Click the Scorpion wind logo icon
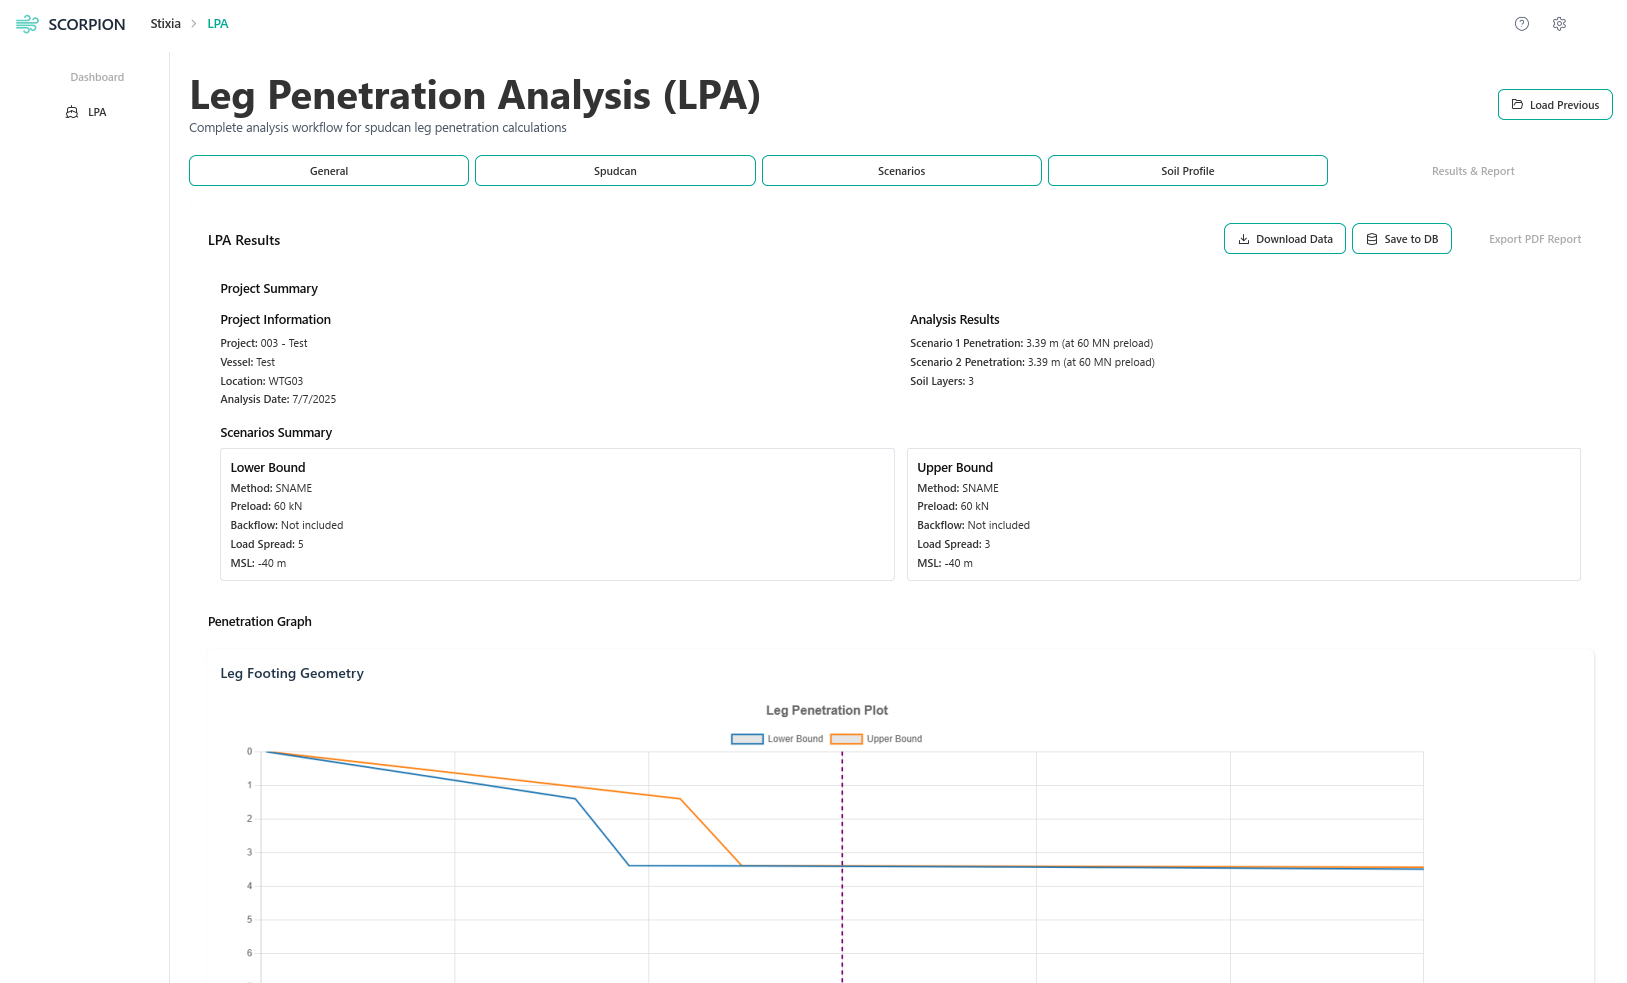Image resolution: width=1627 pixels, height=983 pixels. [x=27, y=24]
